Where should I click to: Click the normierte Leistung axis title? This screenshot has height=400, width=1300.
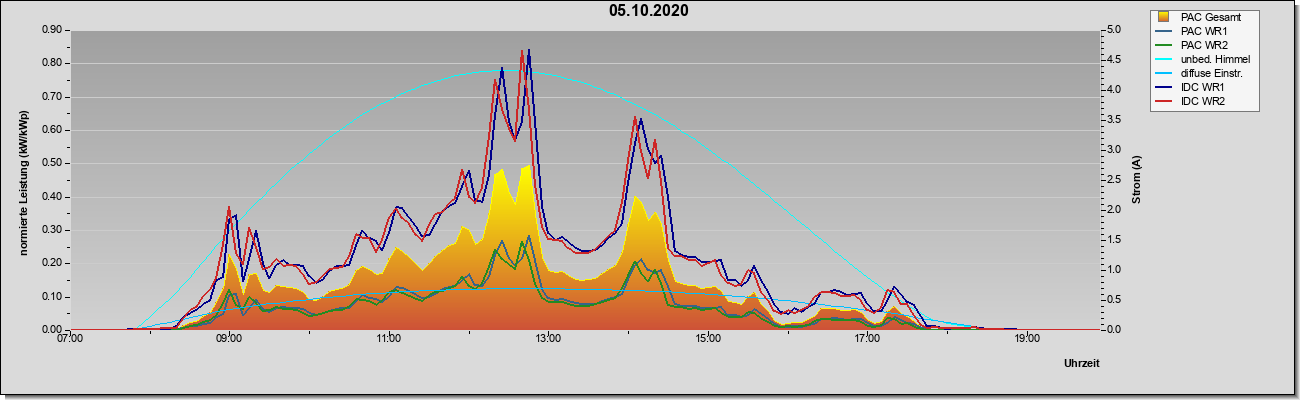[23, 180]
